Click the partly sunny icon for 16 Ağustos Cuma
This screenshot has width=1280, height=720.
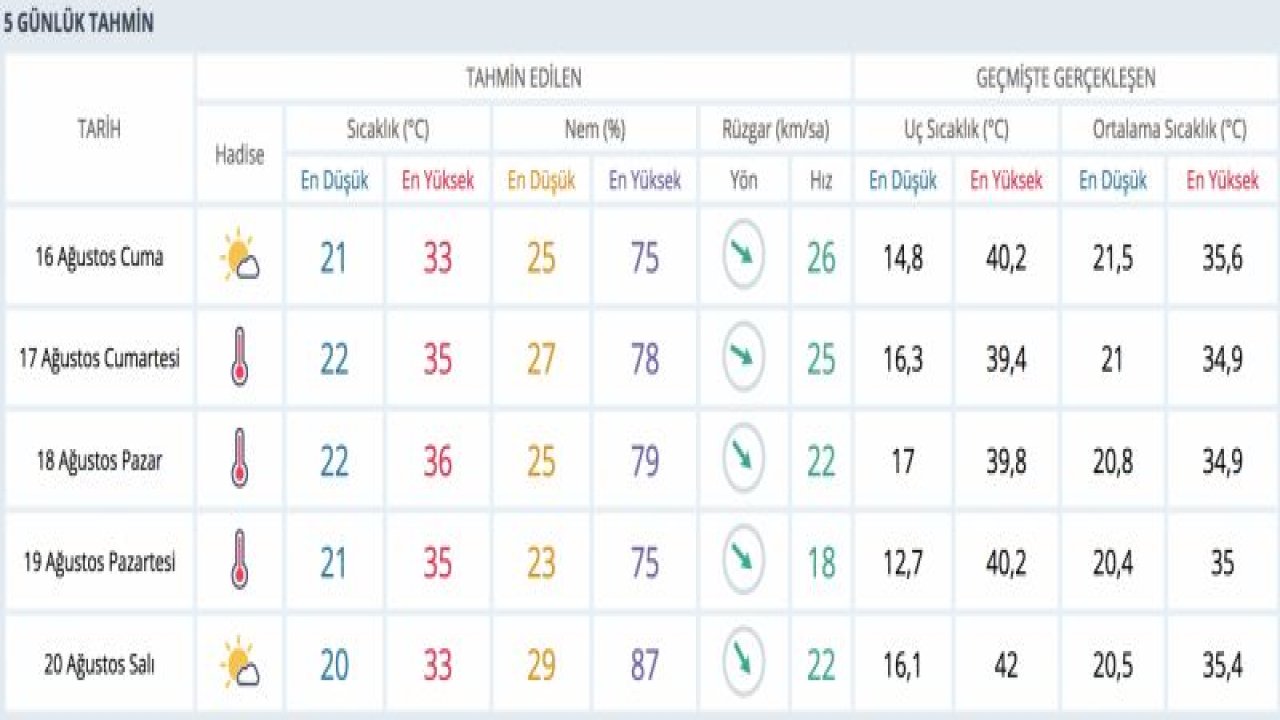pos(240,257)
